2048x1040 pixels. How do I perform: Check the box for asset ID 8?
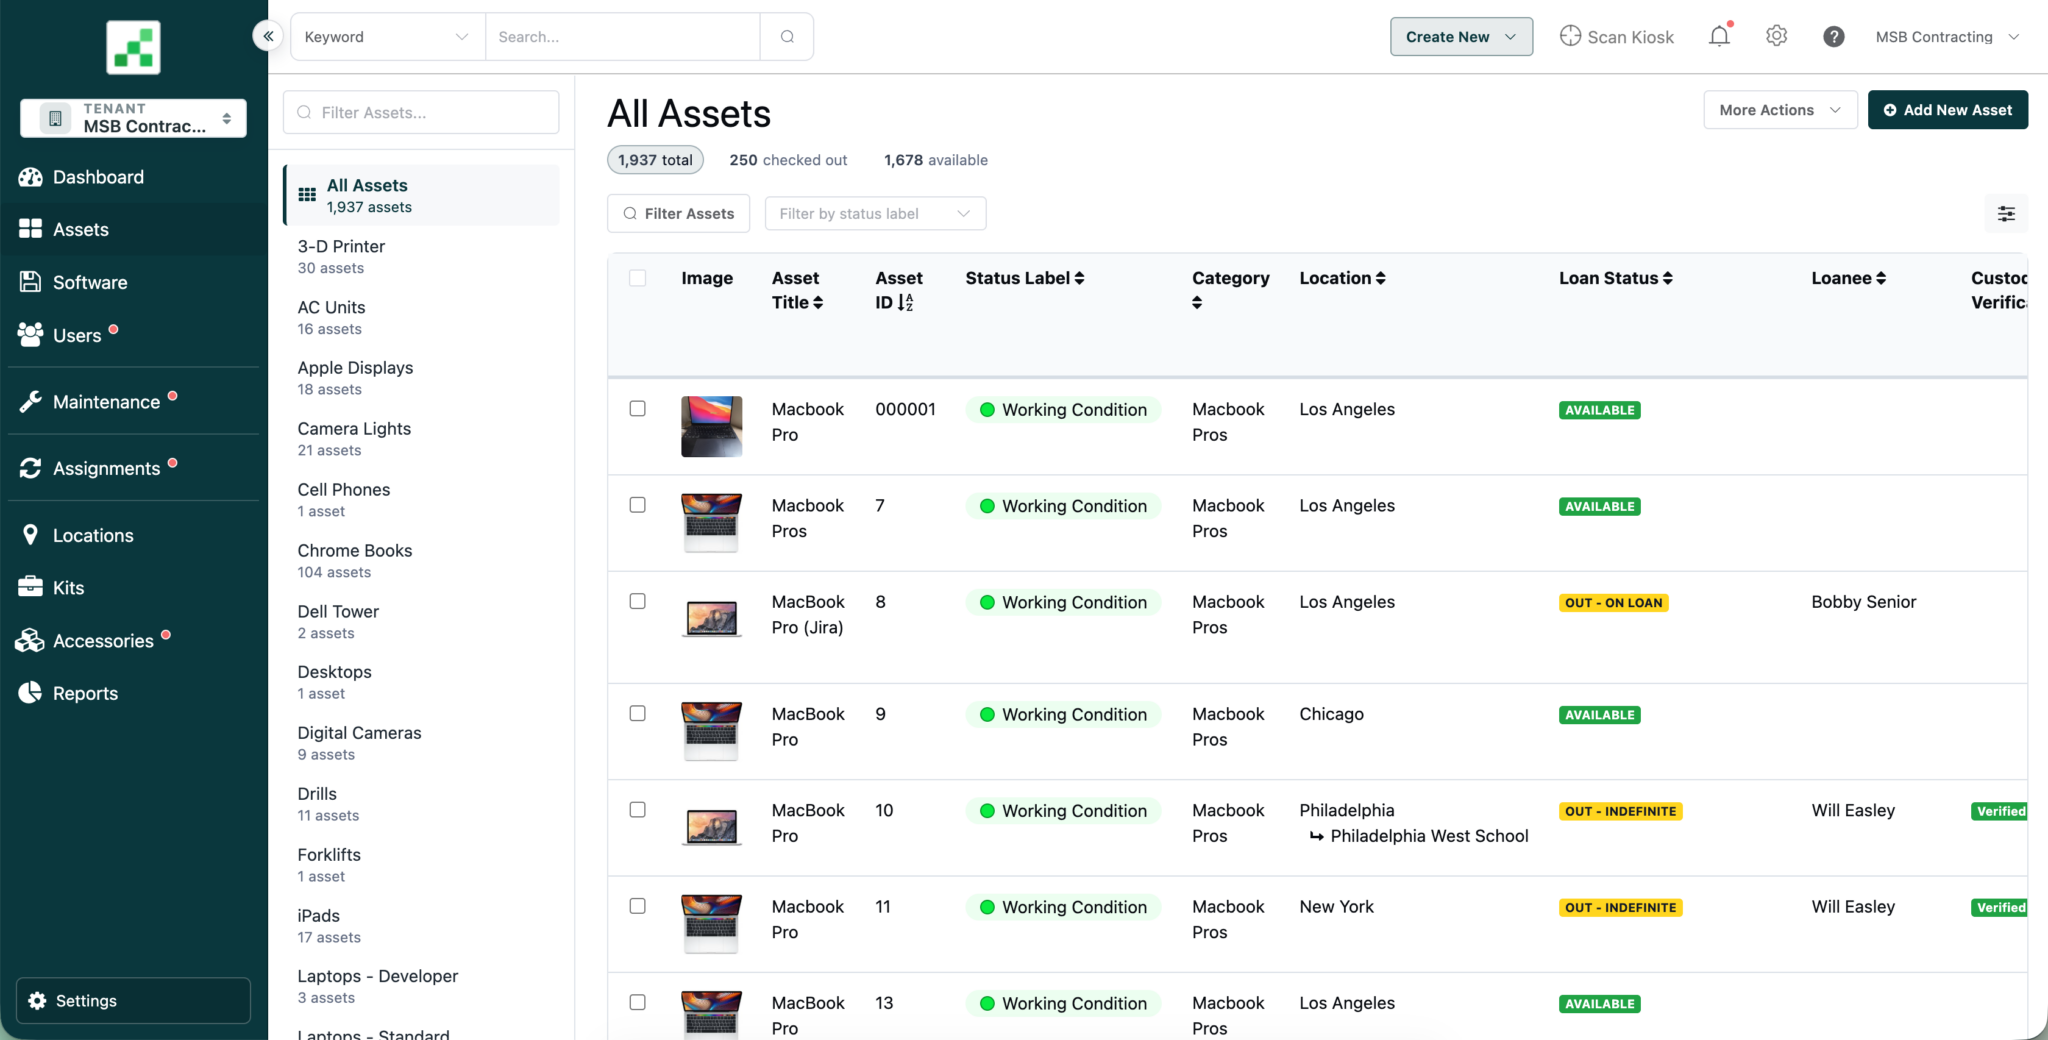[637, 601]
